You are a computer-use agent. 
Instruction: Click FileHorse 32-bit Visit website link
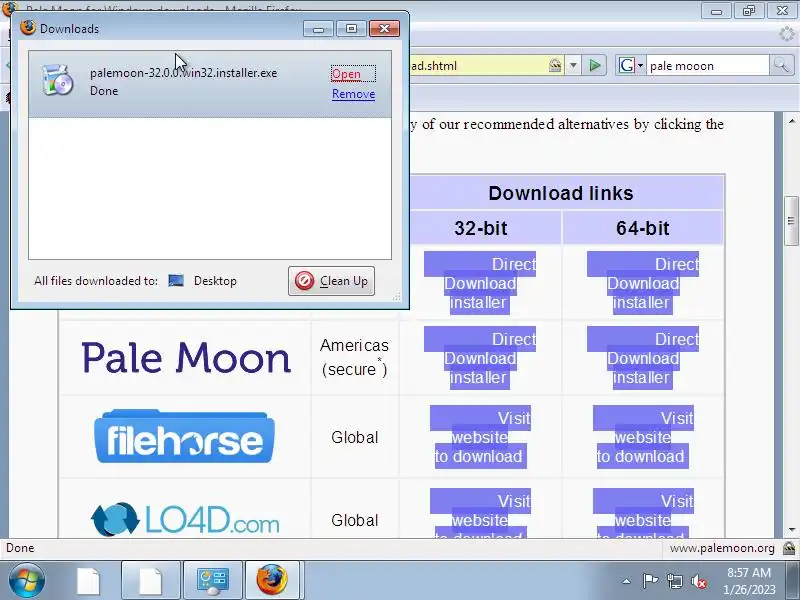click(x=480, y=437)
